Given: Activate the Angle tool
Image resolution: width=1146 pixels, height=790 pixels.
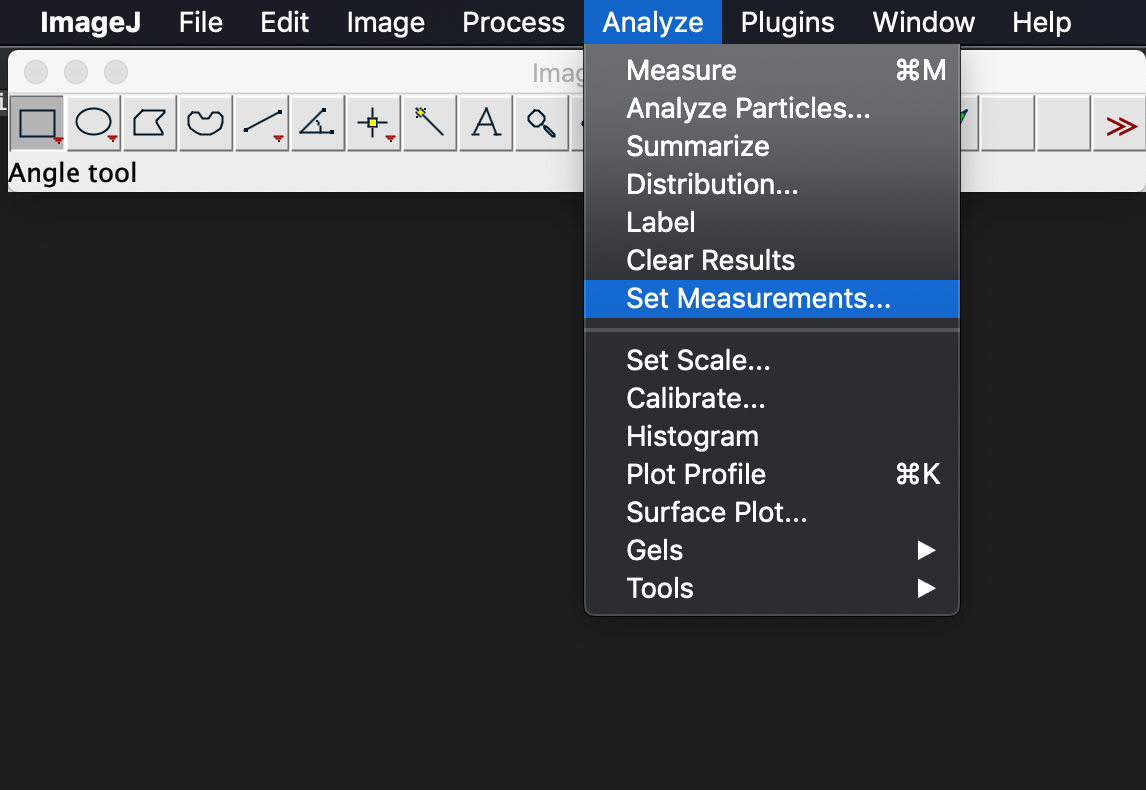Looking at the screenshot, I should coord(318,124).
